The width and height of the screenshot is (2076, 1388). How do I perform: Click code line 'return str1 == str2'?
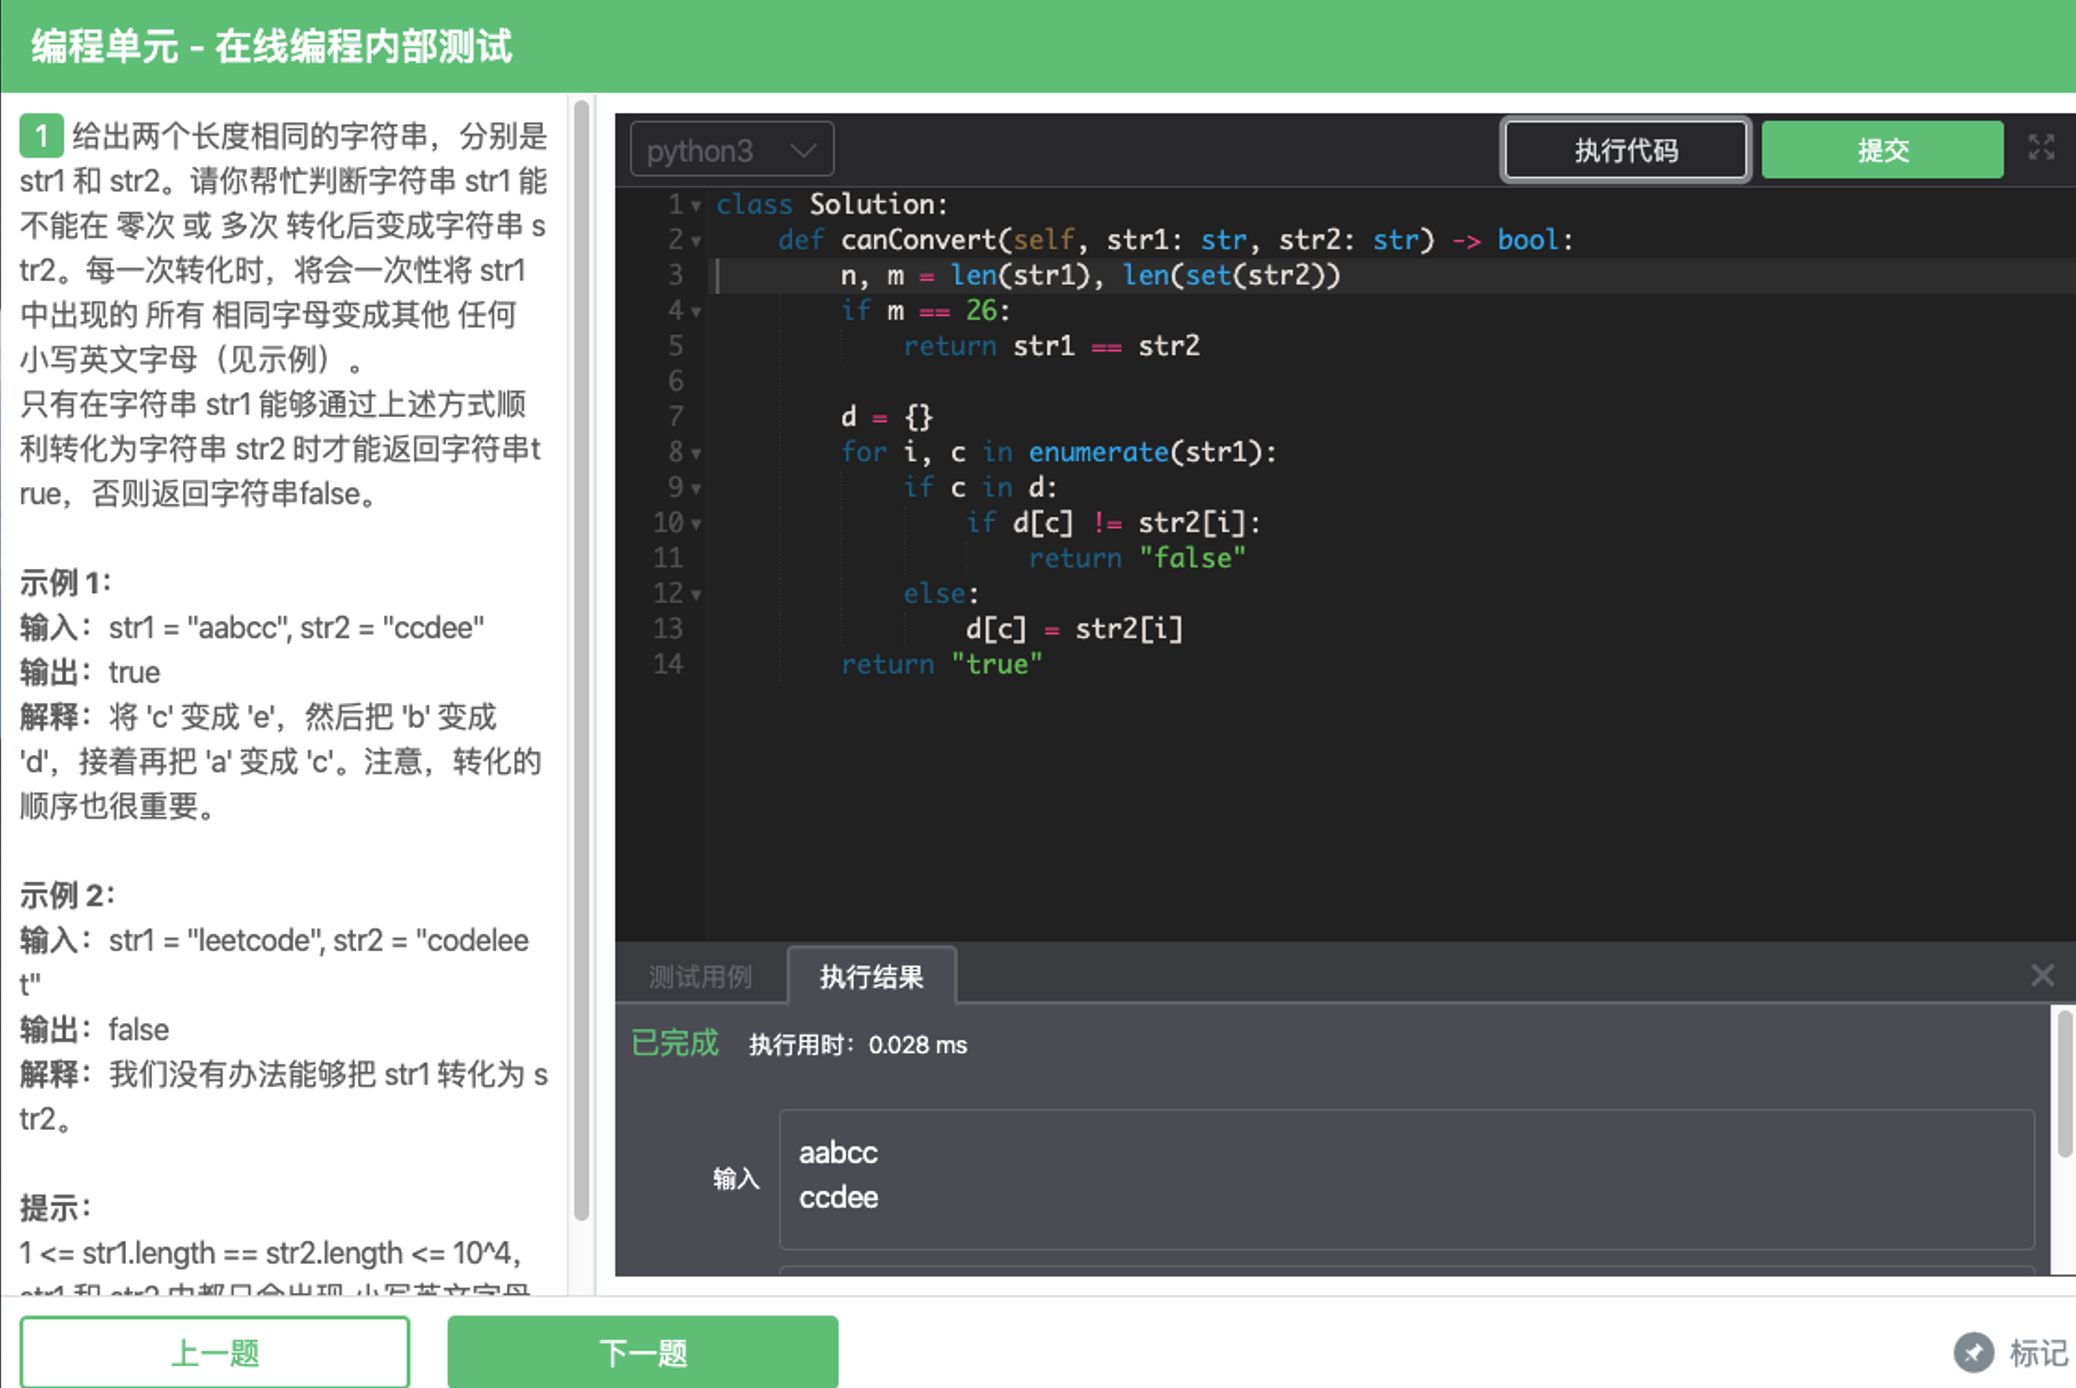point(1051,346)
